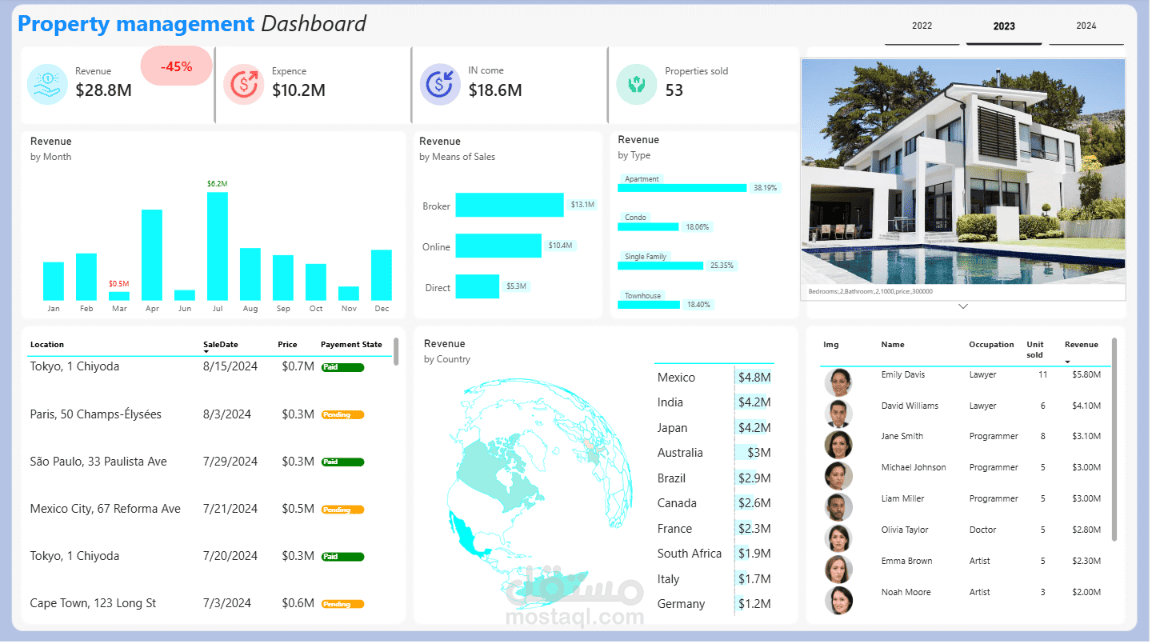Click the Income dollar cycle icon
The image size is (1150, 642).
coord(440,84)
